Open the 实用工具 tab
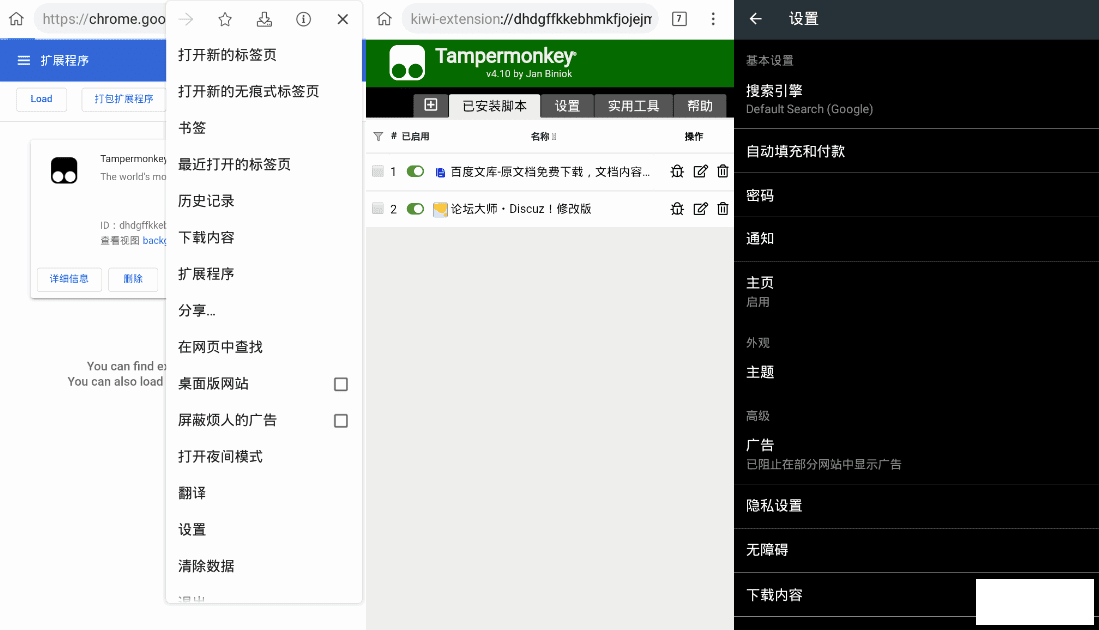Viewport: 1099px width, 630px height. coord(634,106)
